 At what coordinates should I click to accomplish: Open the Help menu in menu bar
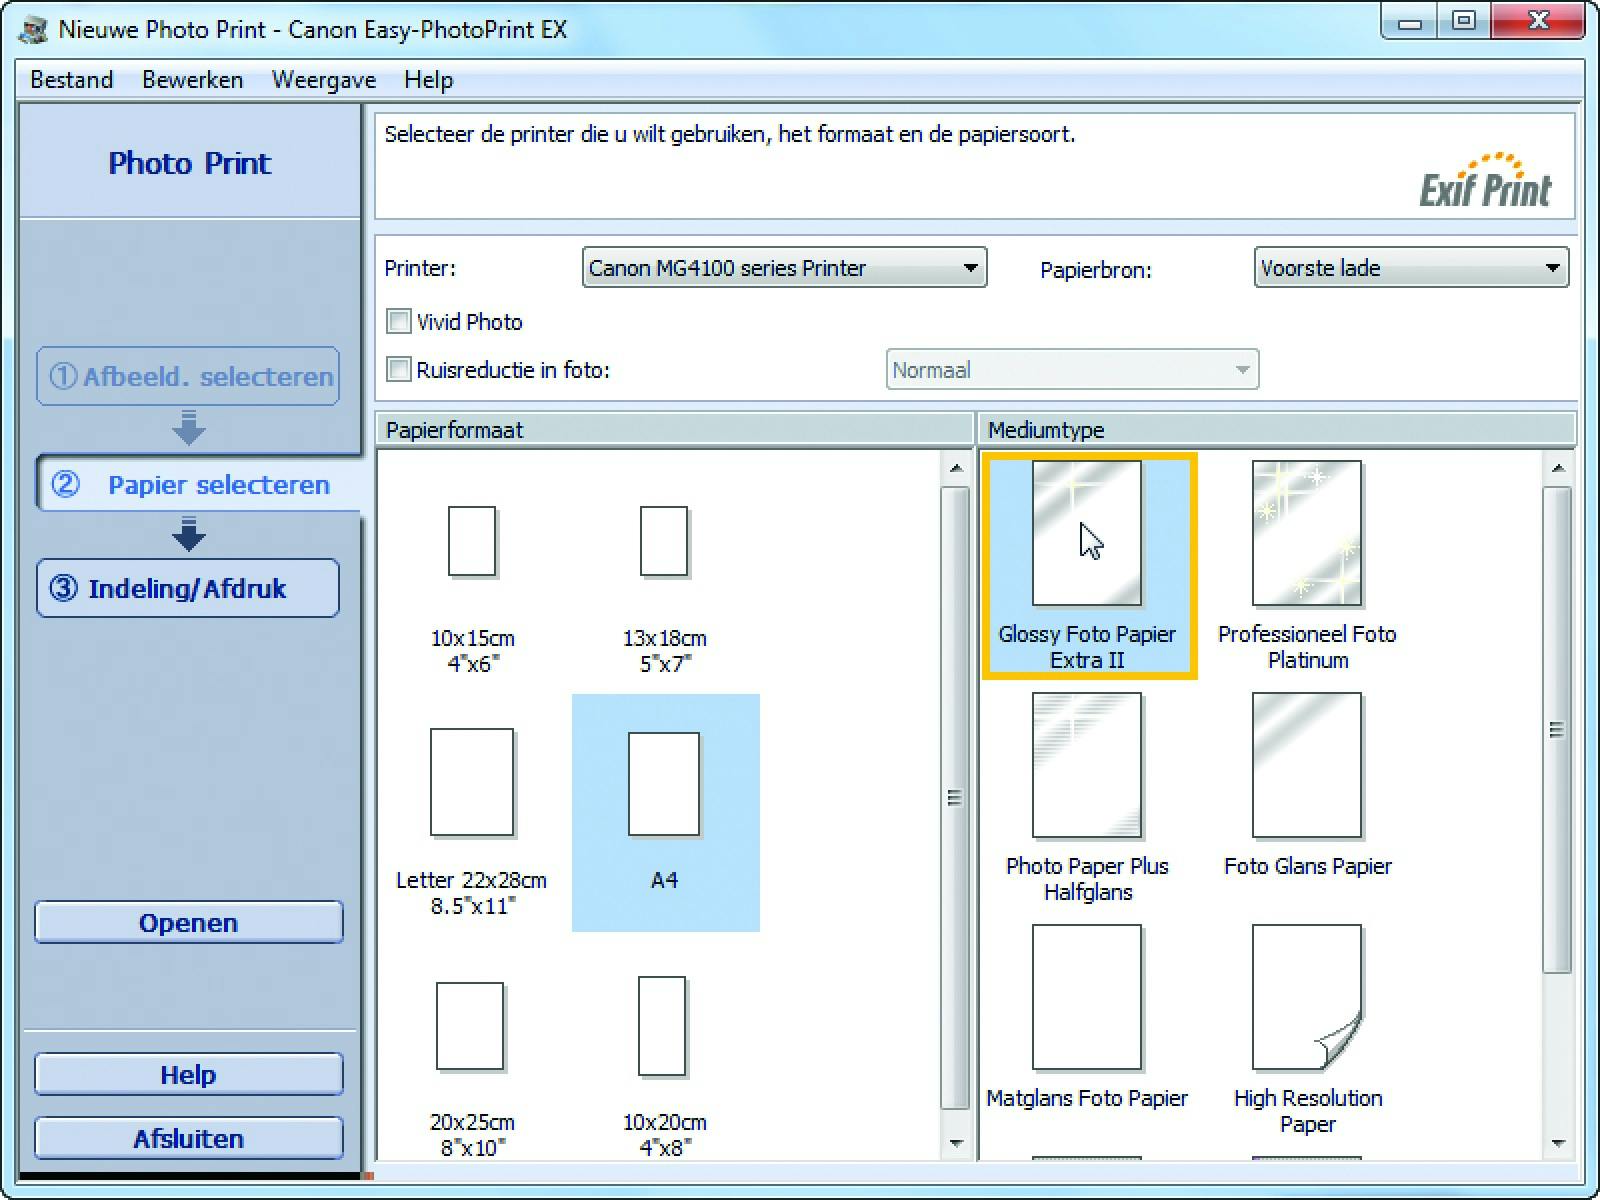tap(429, 80)
